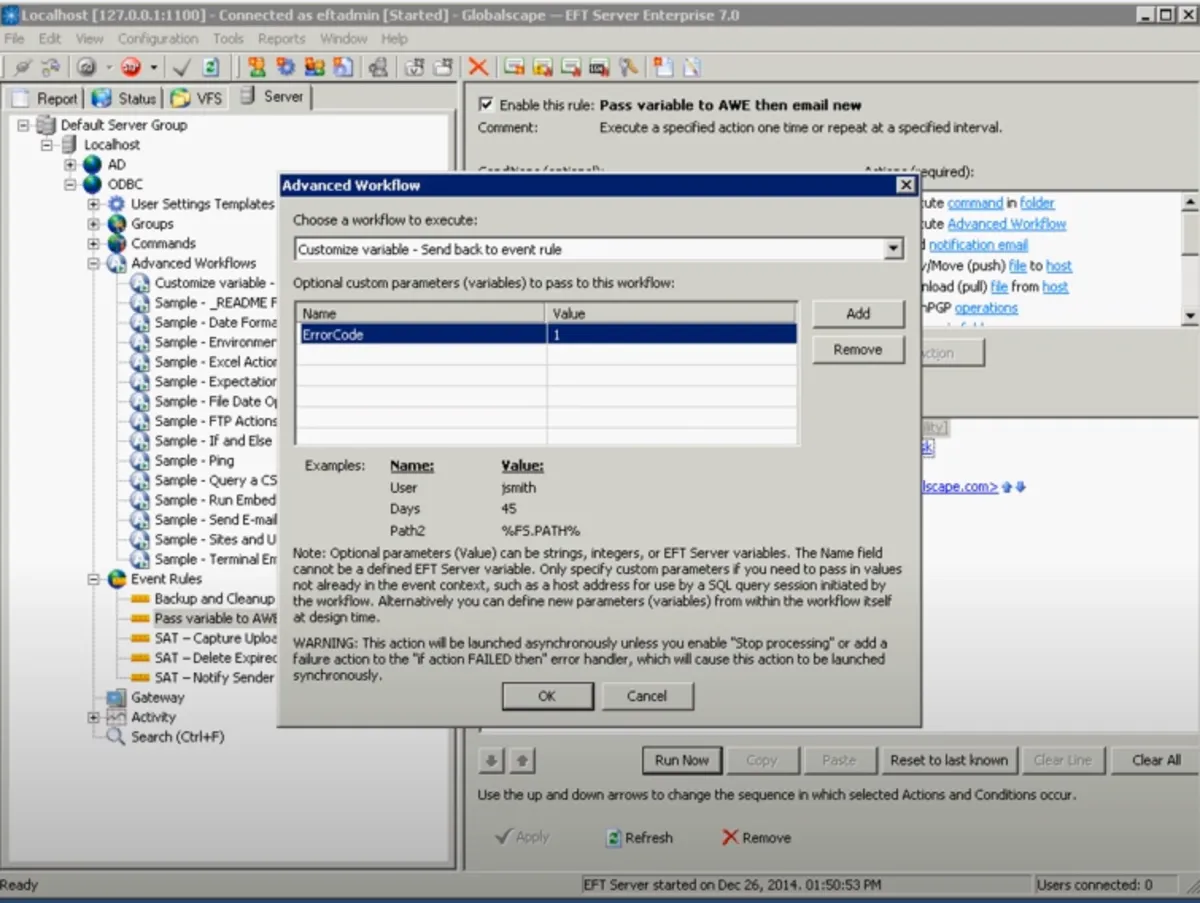The height and width of the screenshot is (903, 1200).
Task: Expand the AD site node
Action: 70,164
